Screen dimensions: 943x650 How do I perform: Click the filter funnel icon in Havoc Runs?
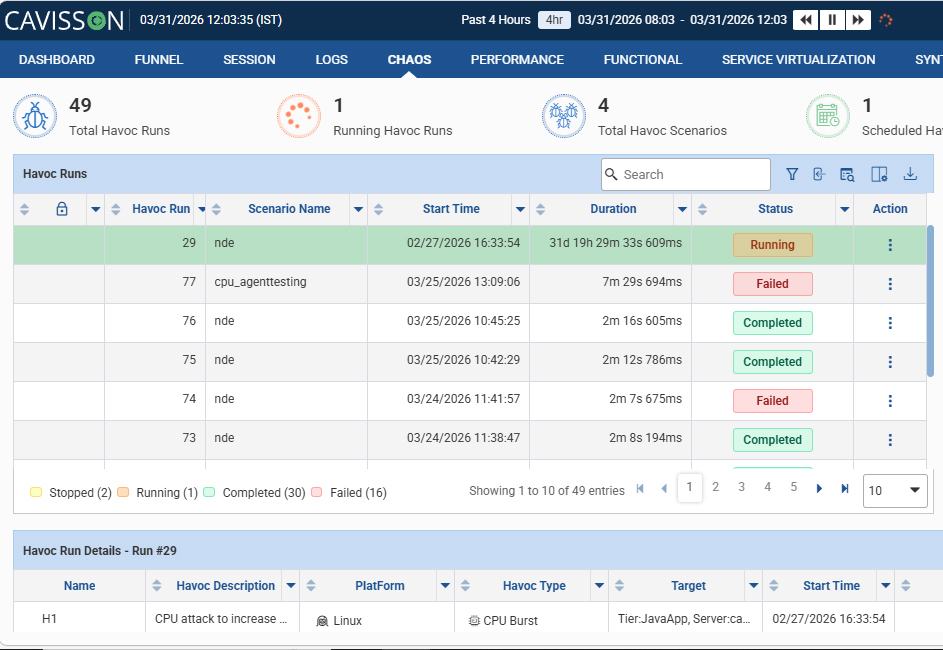pyautogui.click(x=792, y=174)
